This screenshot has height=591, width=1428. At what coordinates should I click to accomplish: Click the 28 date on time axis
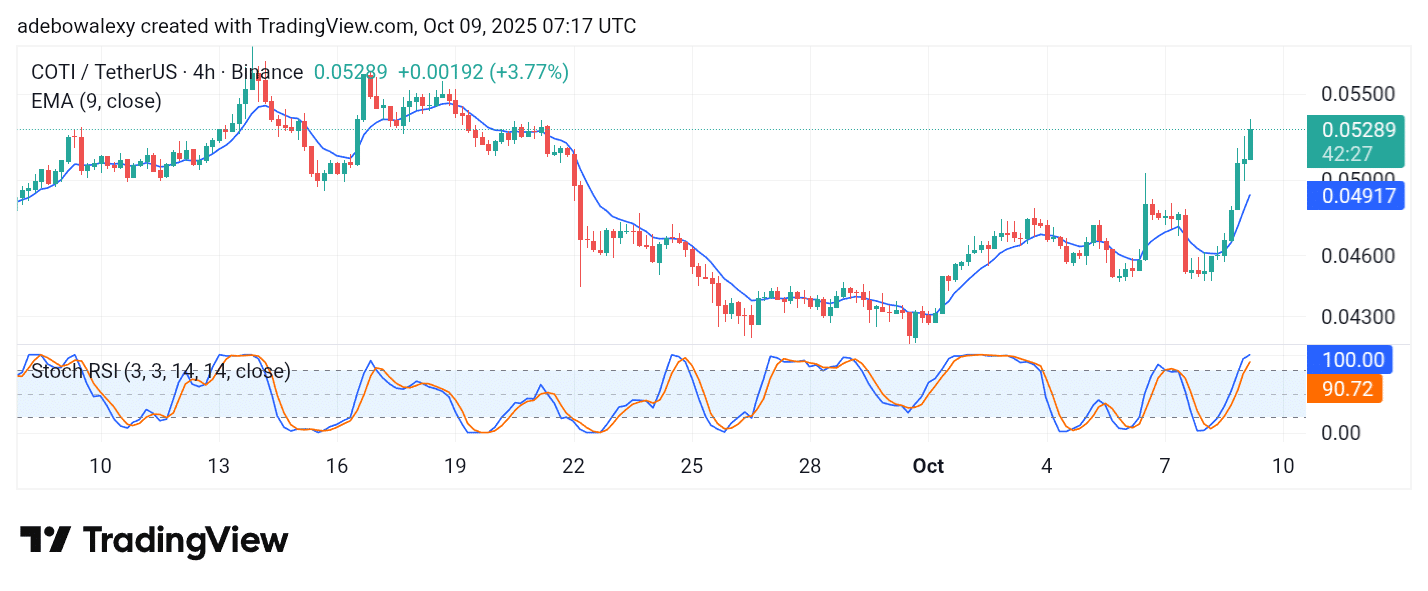tap(810, 466)
